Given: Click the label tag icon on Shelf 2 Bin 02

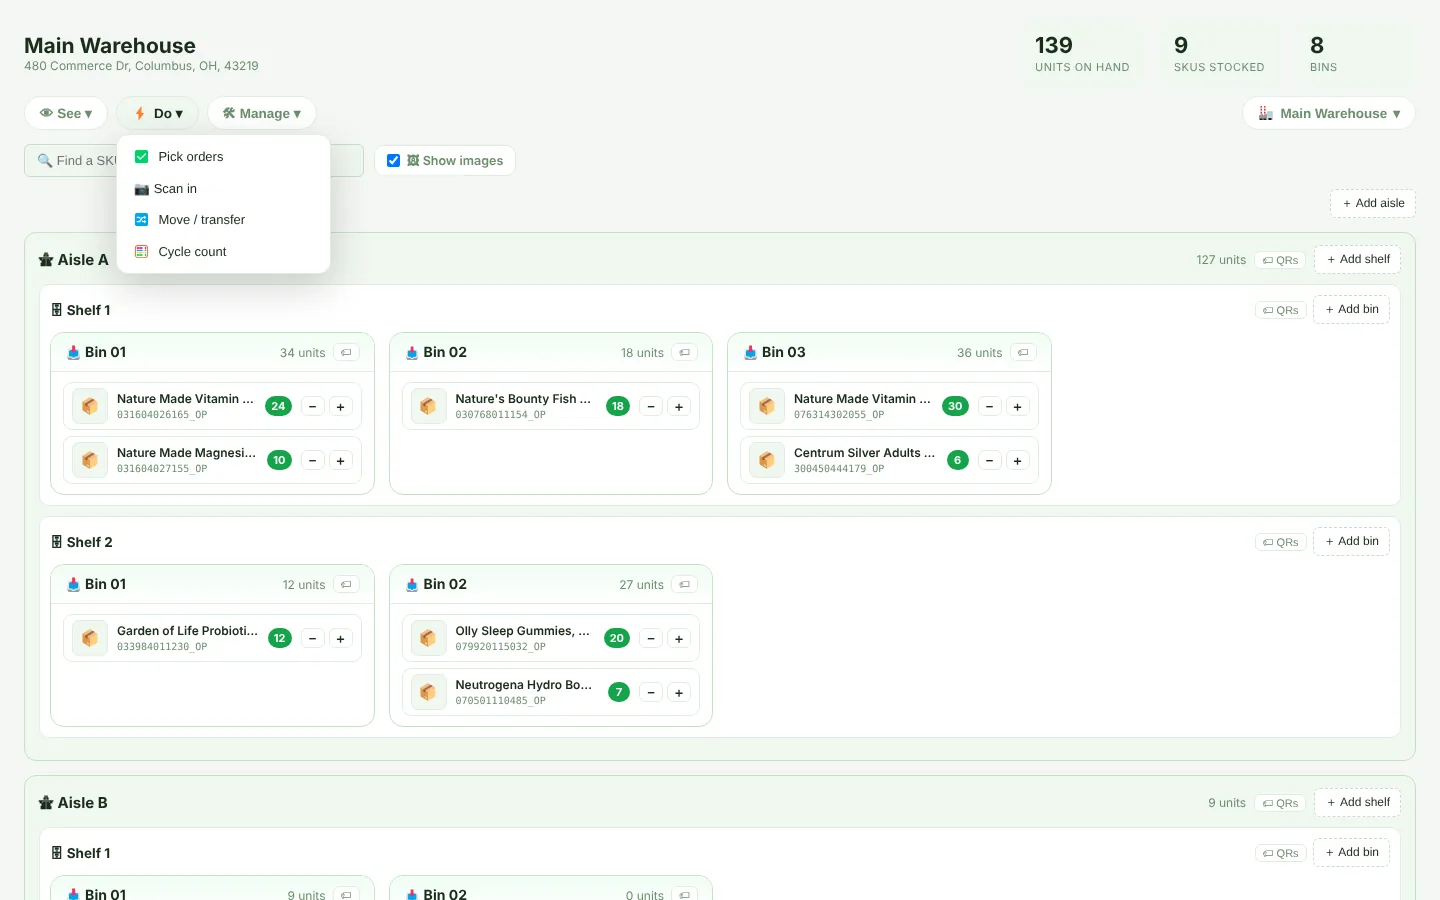Looking at the screenshot, I should coord(685,584).
